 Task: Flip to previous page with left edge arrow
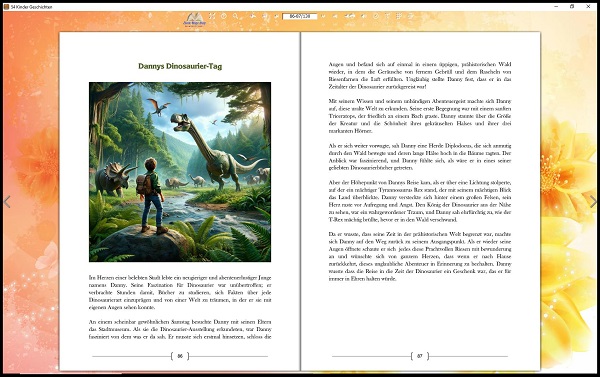pos(7,202)
